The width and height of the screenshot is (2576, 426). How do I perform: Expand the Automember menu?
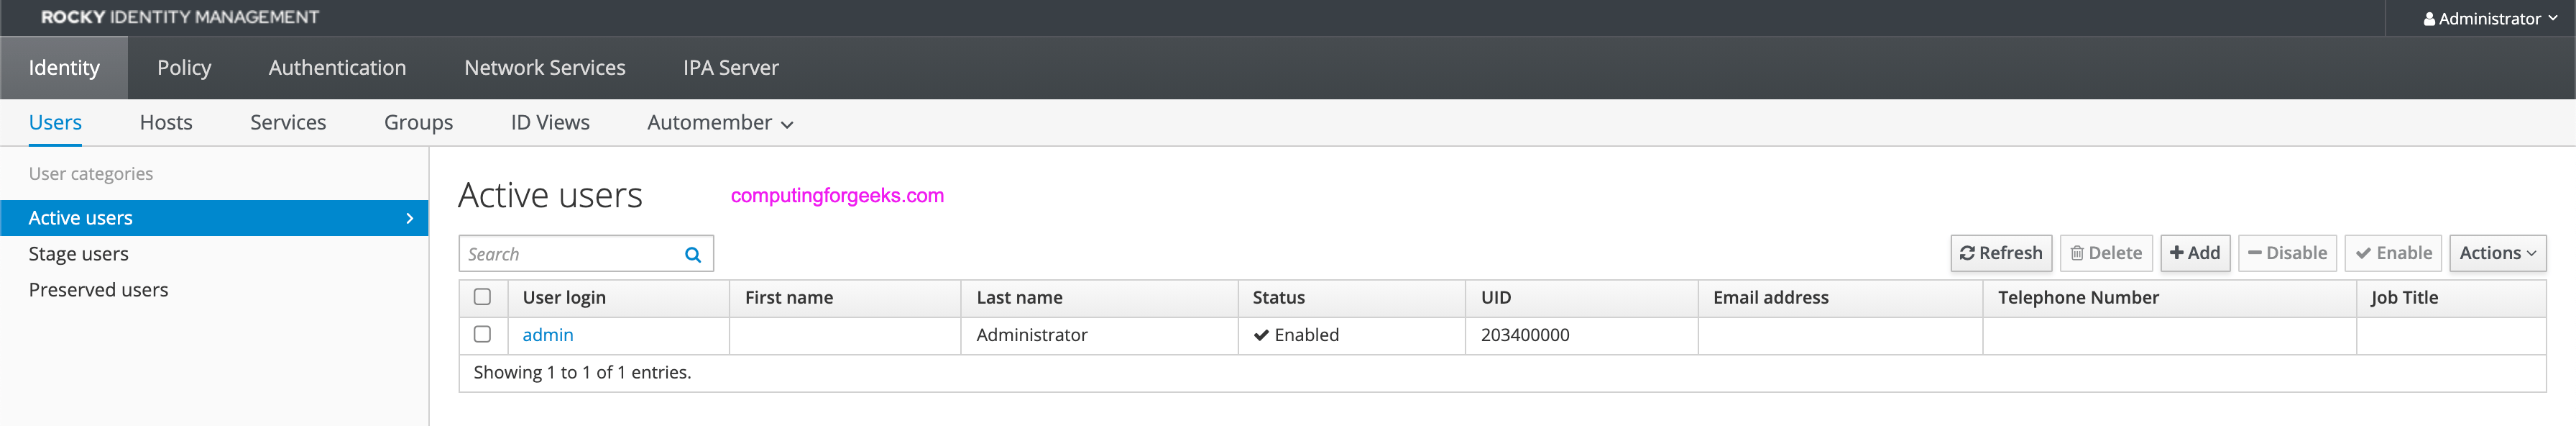pyautogui.click(x=720, y=123)
